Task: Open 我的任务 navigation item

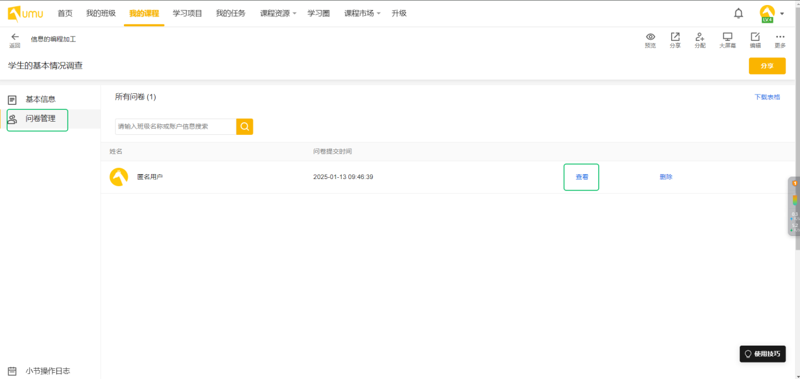Action: [231, 14]
